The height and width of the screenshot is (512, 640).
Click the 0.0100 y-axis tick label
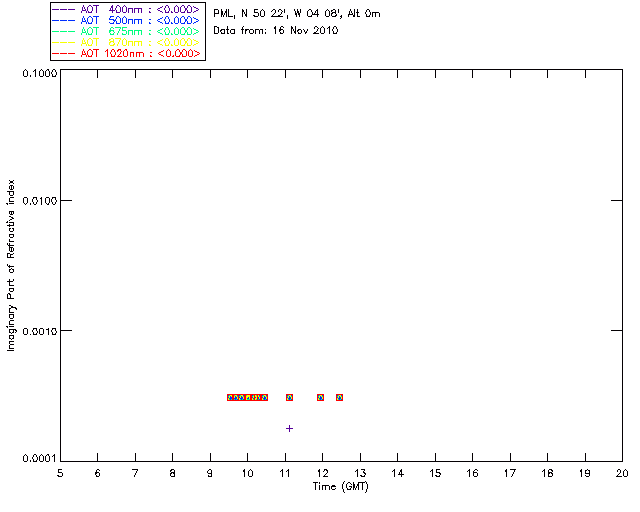40,201
